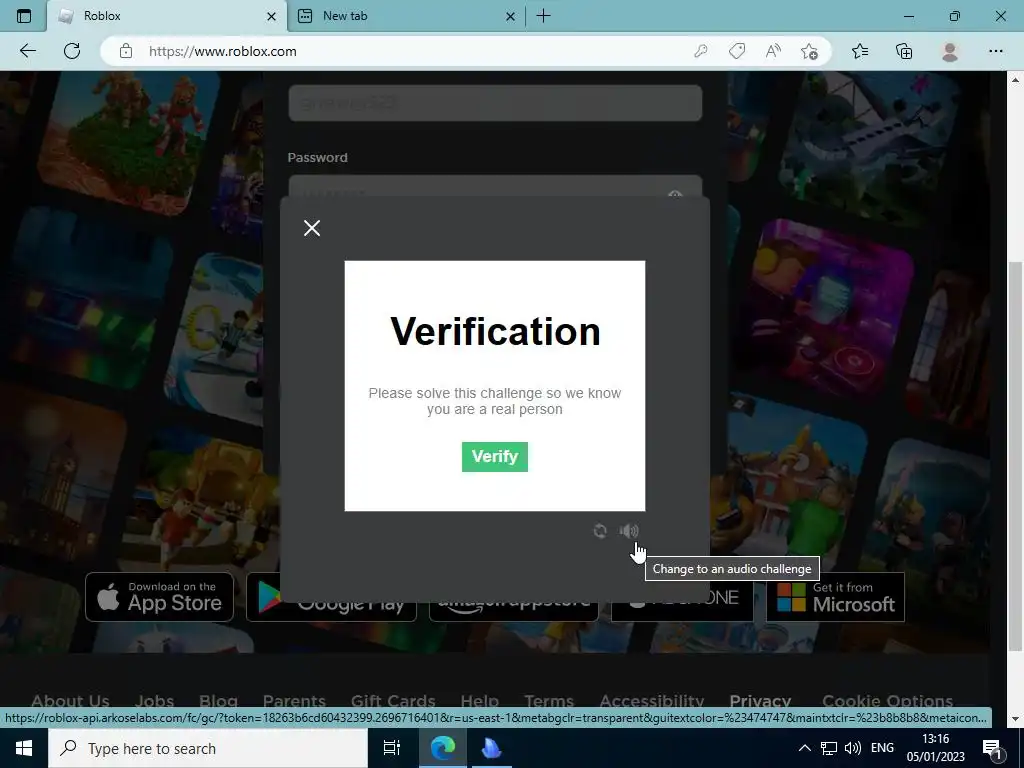1024x768 pixels.
Task: Open Edge Settings and more menu
Action: [x=995, y=51]
